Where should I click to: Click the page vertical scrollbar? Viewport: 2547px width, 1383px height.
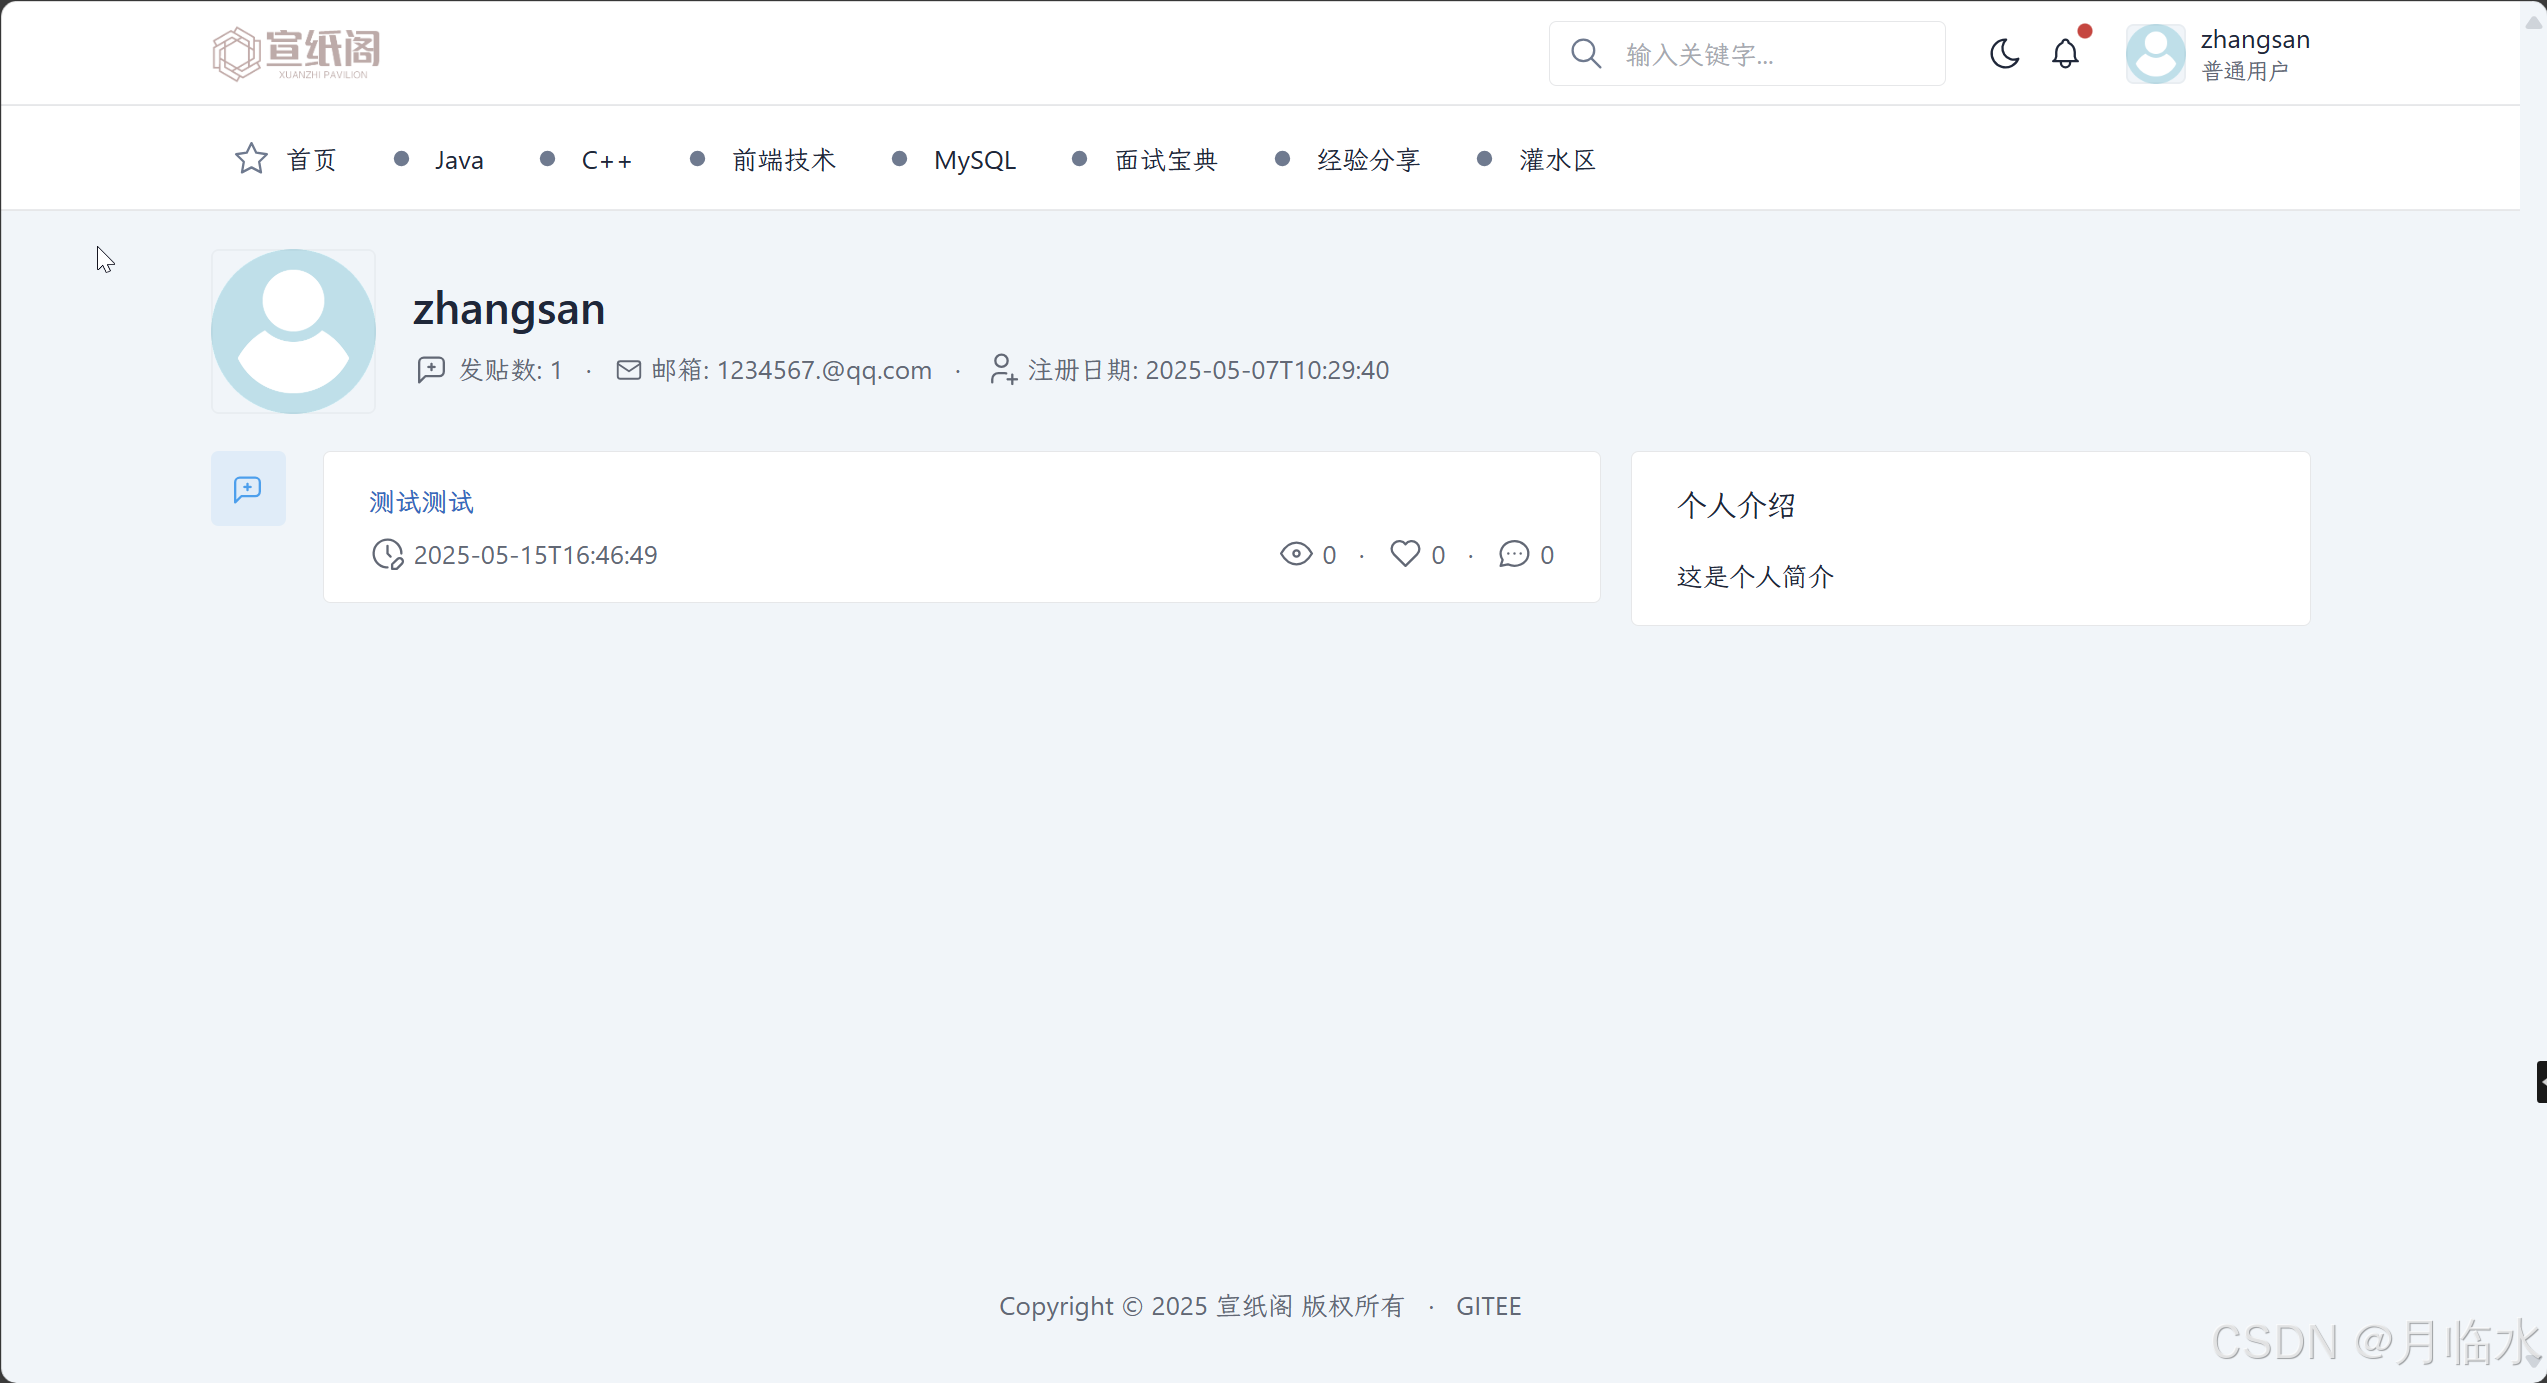[x=2533, y=690]
